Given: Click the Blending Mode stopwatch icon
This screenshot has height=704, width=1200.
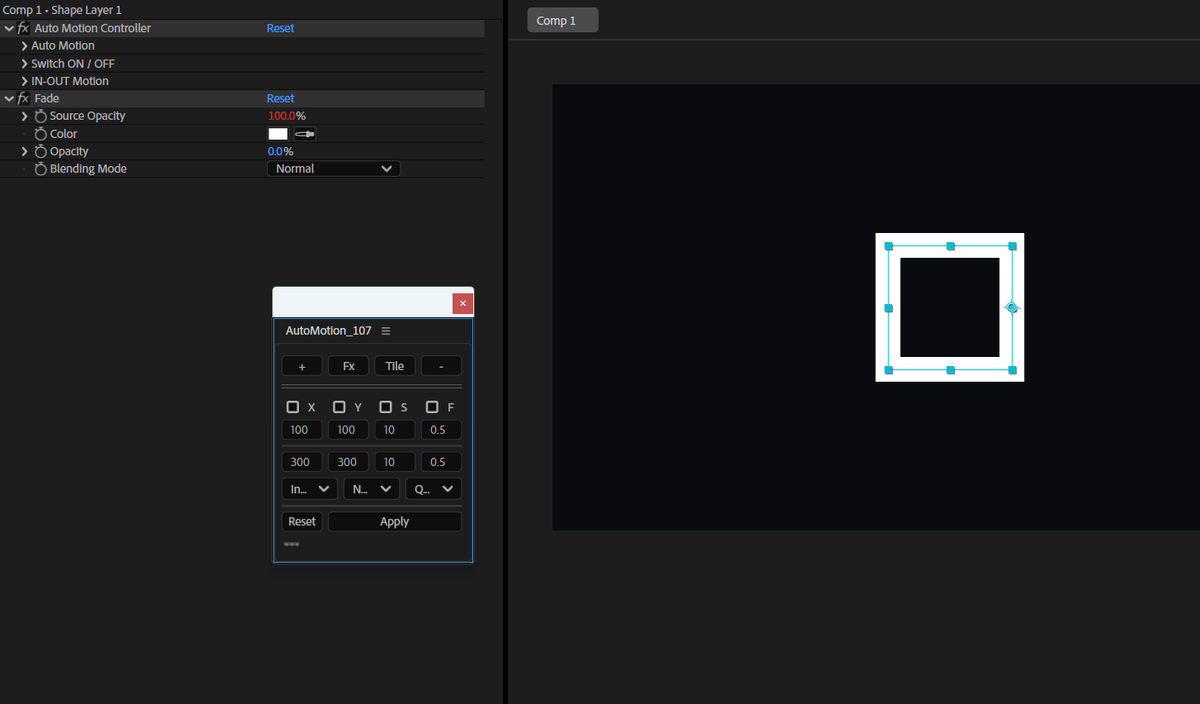Looking at the screenshot, I should pos(41,169).
